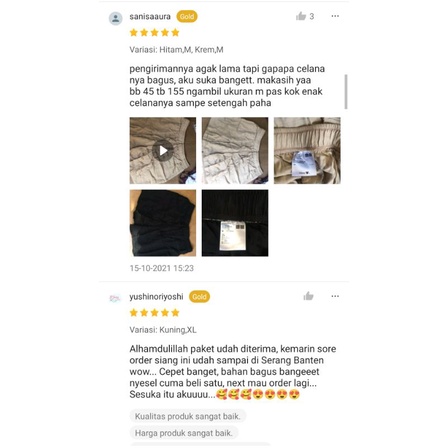Image resolution: width=448 pixels, height=448 pixels.
Task: View cream waistband label photo
Action: click(307, 150)
